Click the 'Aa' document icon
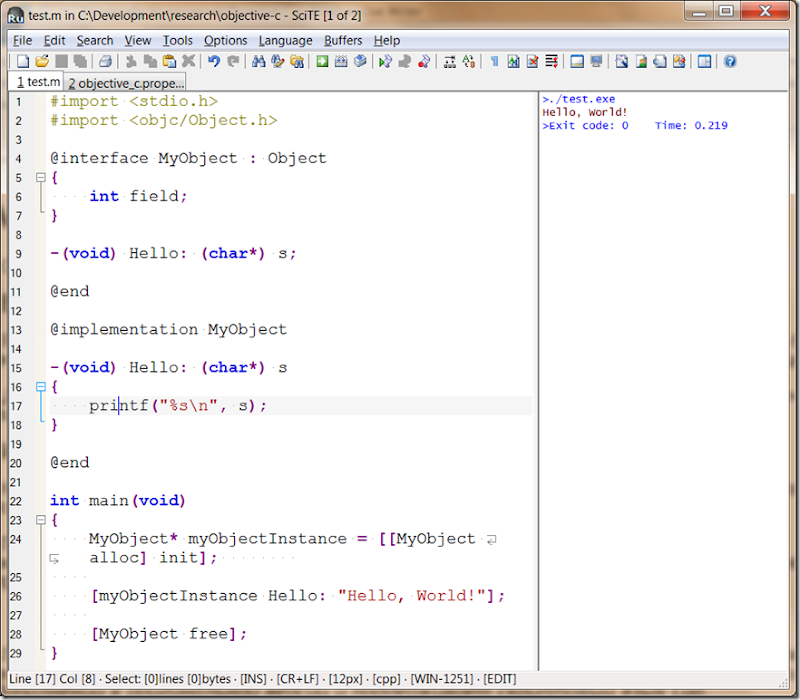 click(x=513, y=62)
